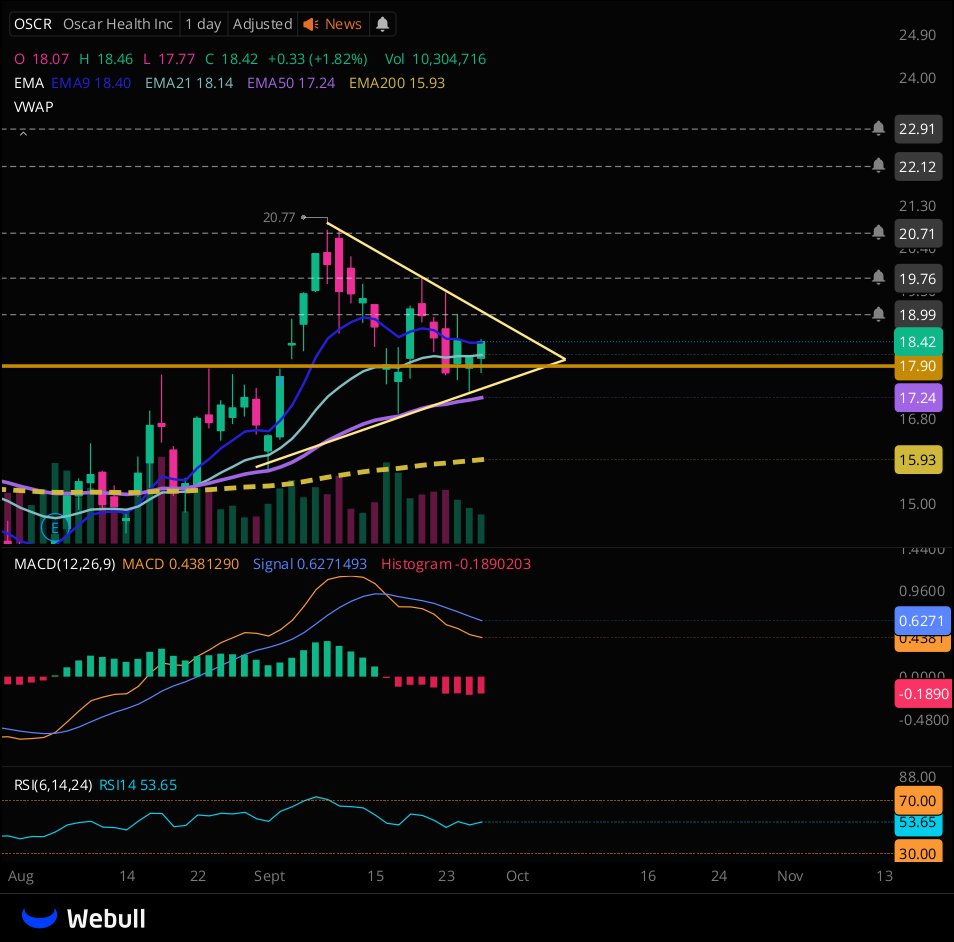
Task: Click the 20.77 high price label
Action: point(279,217)
